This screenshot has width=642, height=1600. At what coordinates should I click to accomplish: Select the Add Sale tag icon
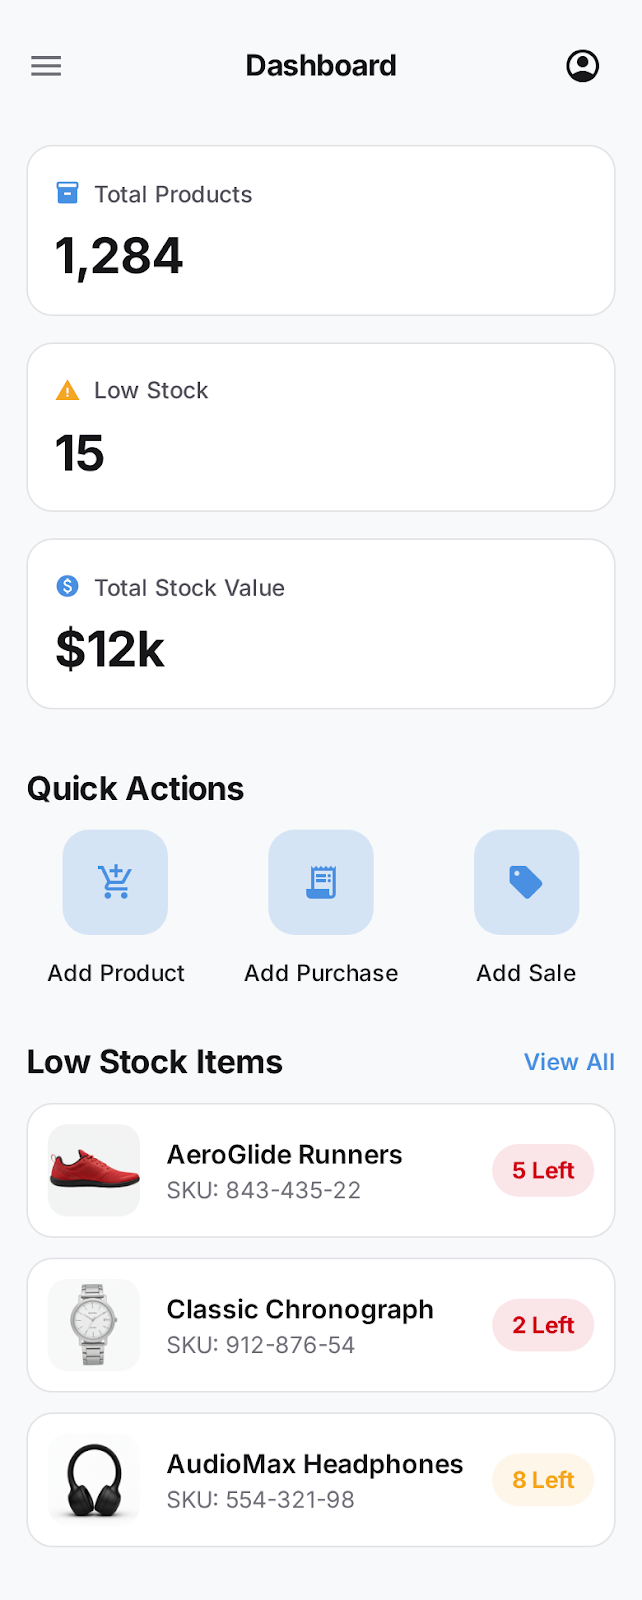coord(526,882)
